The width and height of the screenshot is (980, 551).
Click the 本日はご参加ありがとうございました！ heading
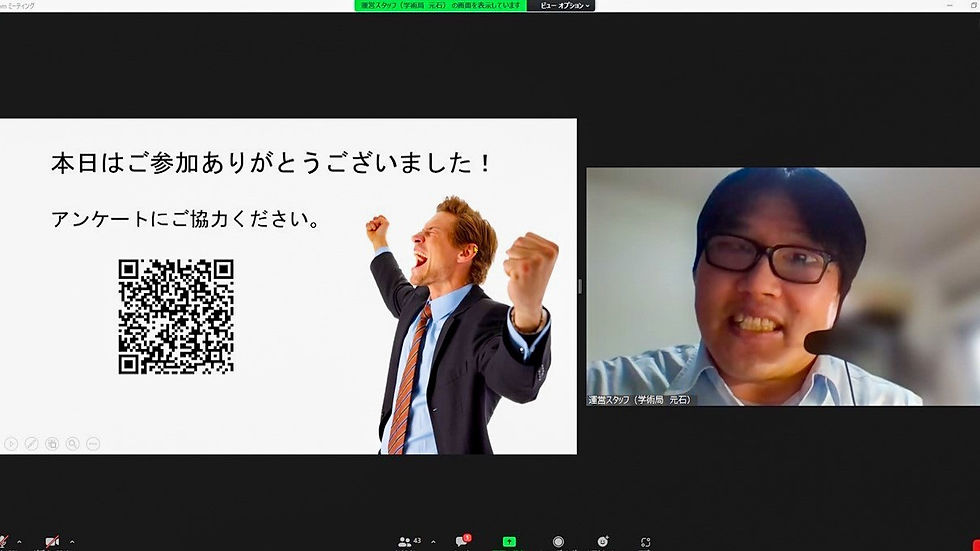[x=271, y=163]
